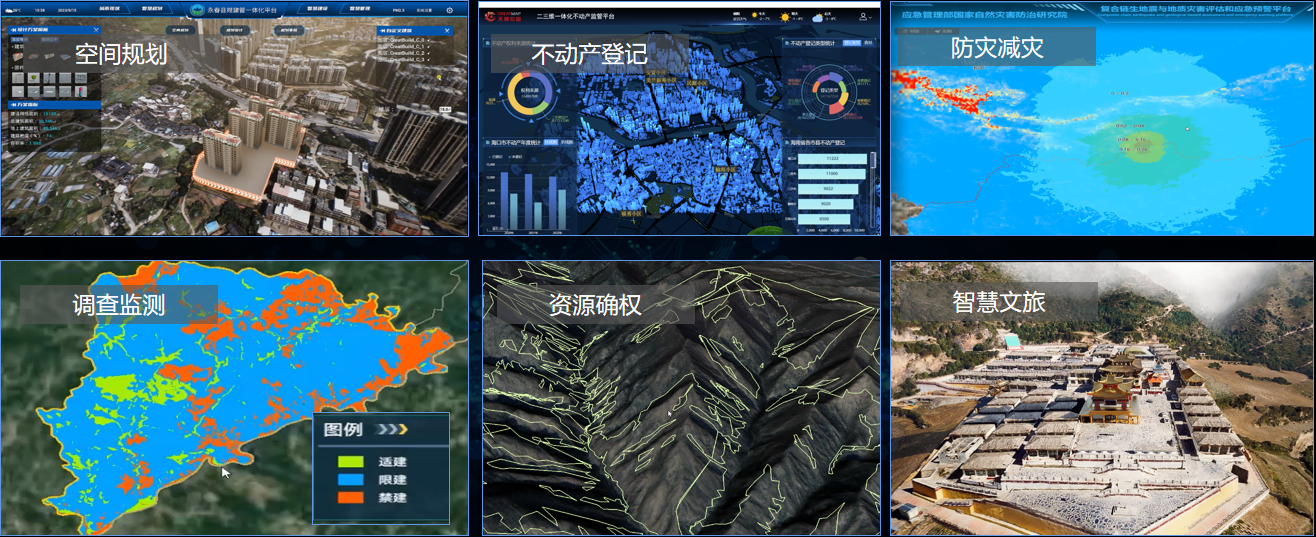The image size is (1316, 537).
Task: Click the orange 禁建 legend swatch
Action: [350, 497]
